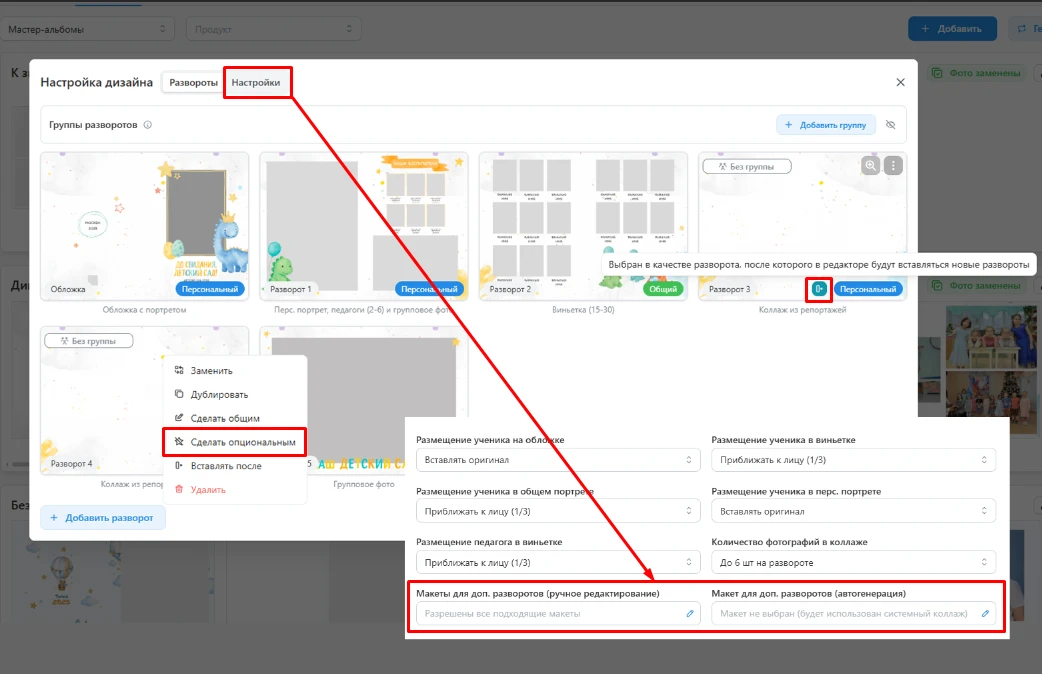The height and width of the screenshot is (674, 1042).
Task: Click the Персональный badge on Обложка
Action: coord(210,289)
